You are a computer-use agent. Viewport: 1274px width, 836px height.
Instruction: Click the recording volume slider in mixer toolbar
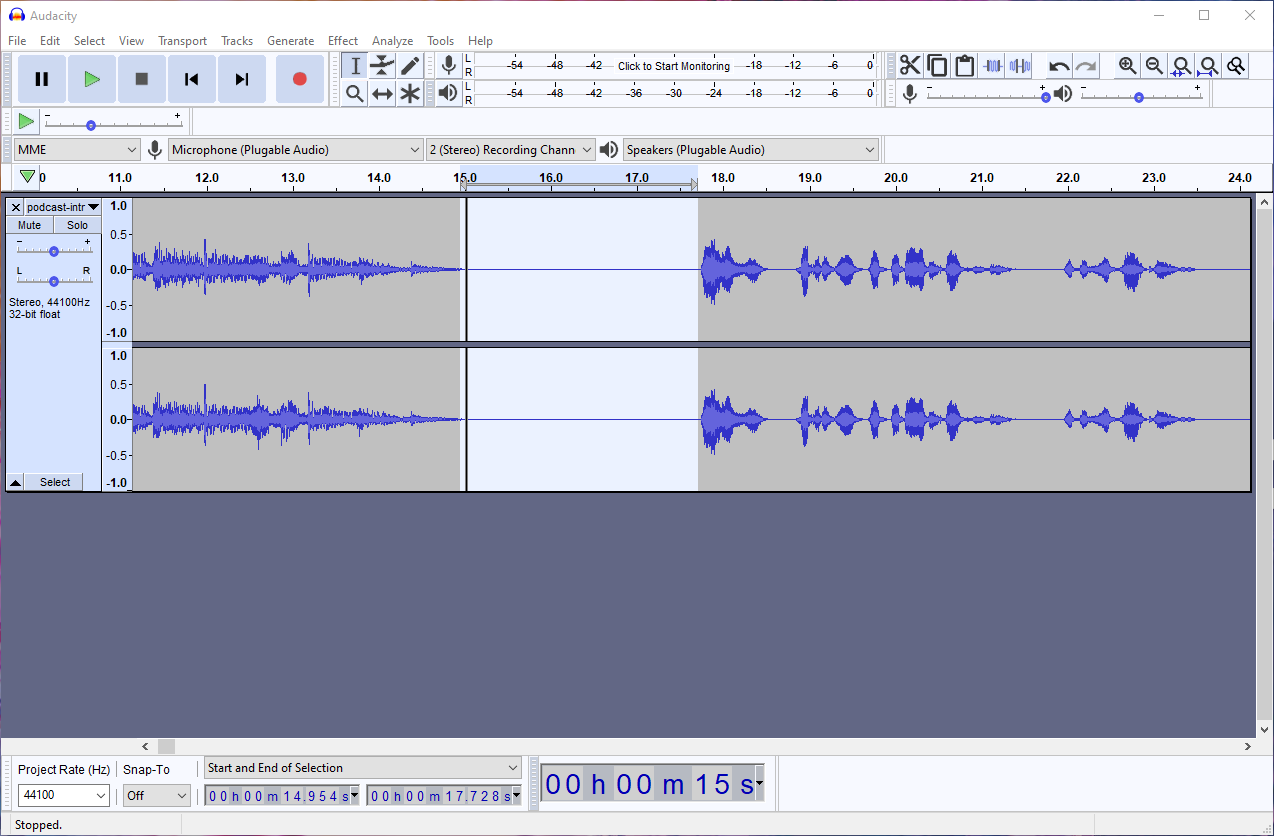coord(987,97)
